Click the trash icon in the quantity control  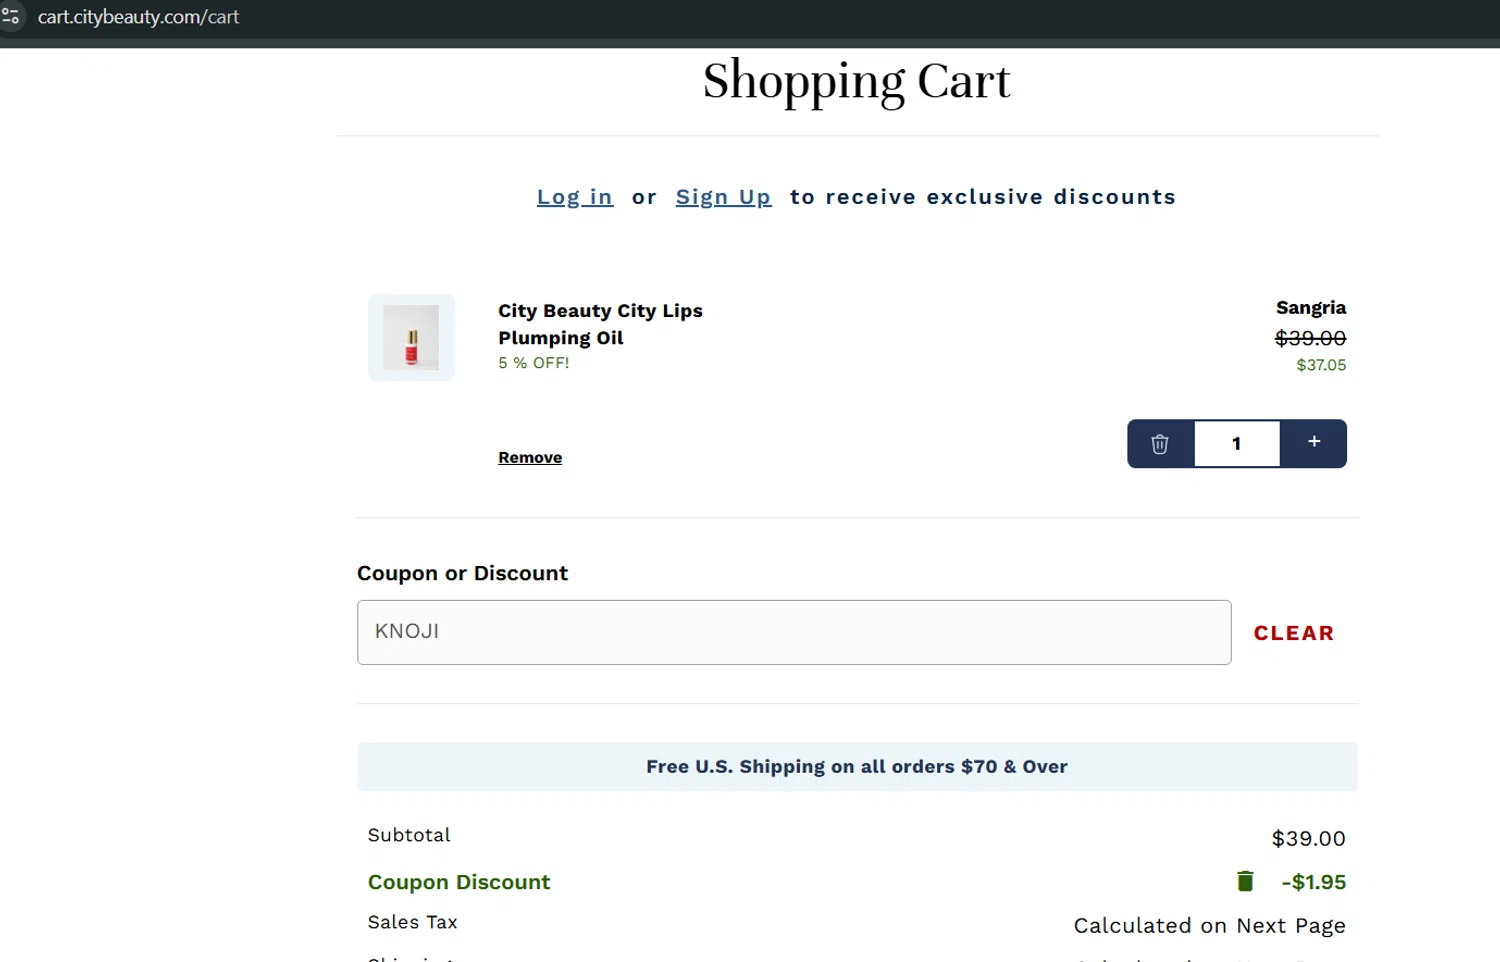pyautogui.click(x=1160, y=444)
